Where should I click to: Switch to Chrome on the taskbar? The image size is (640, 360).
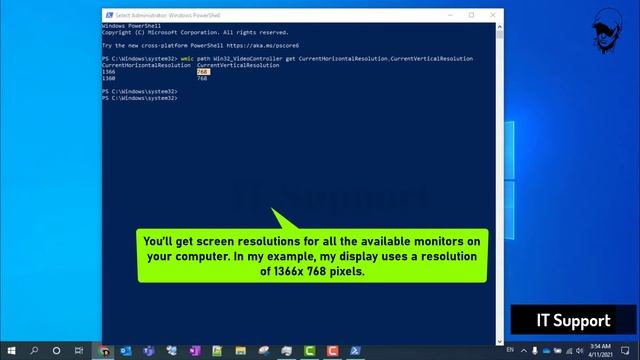pyautogui.click(x=104, y=351)
